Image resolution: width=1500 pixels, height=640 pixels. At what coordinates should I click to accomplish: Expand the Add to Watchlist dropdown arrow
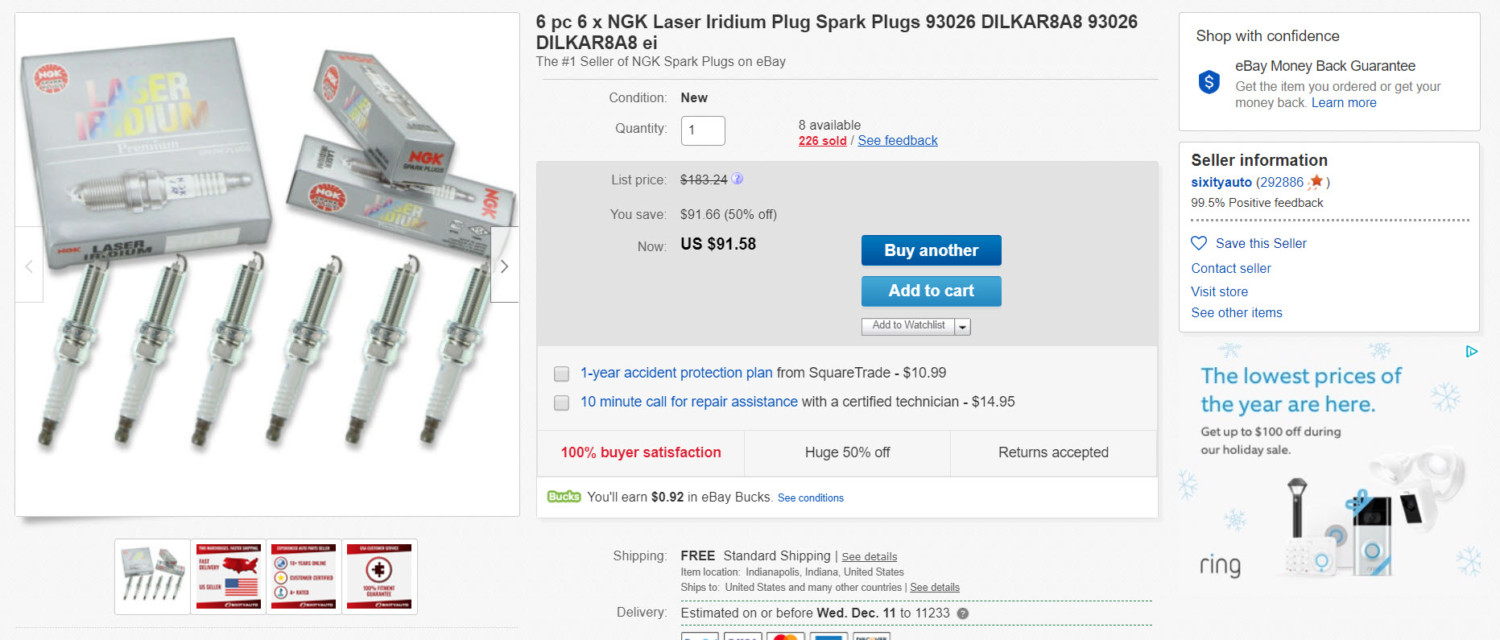tap(962, 326)
